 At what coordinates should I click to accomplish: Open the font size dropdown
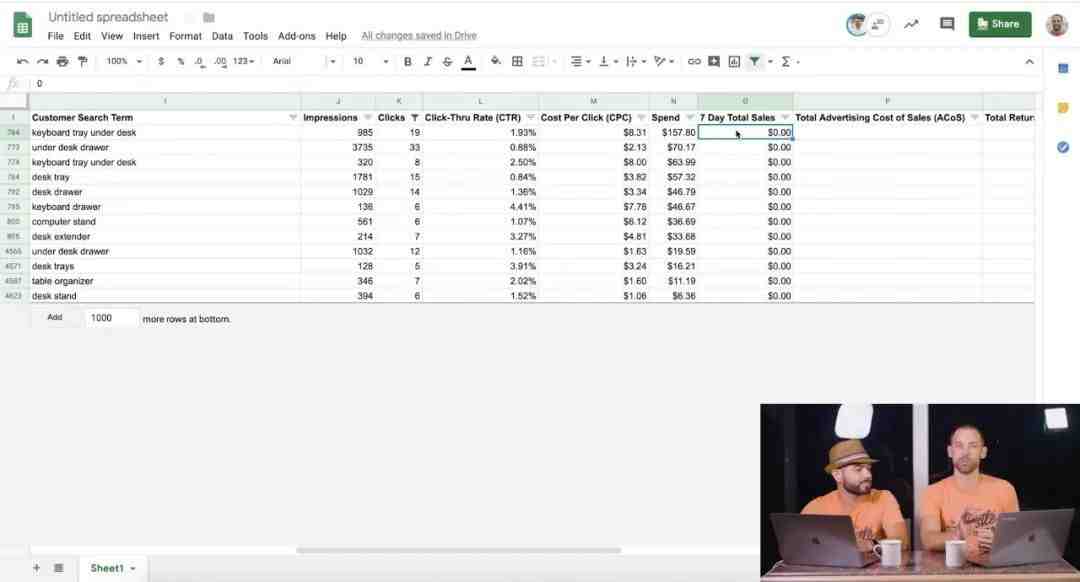(370, 61)
